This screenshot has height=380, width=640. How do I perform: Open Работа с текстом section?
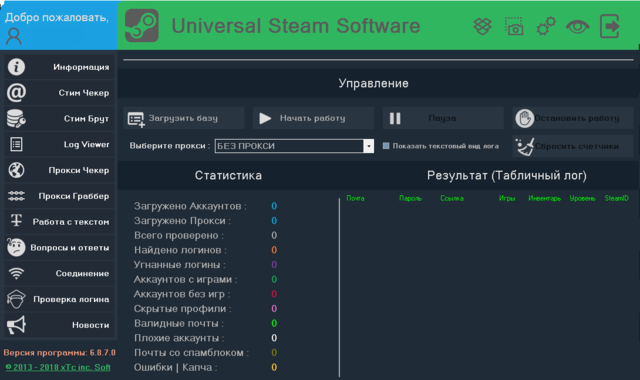tap(60, 222)
